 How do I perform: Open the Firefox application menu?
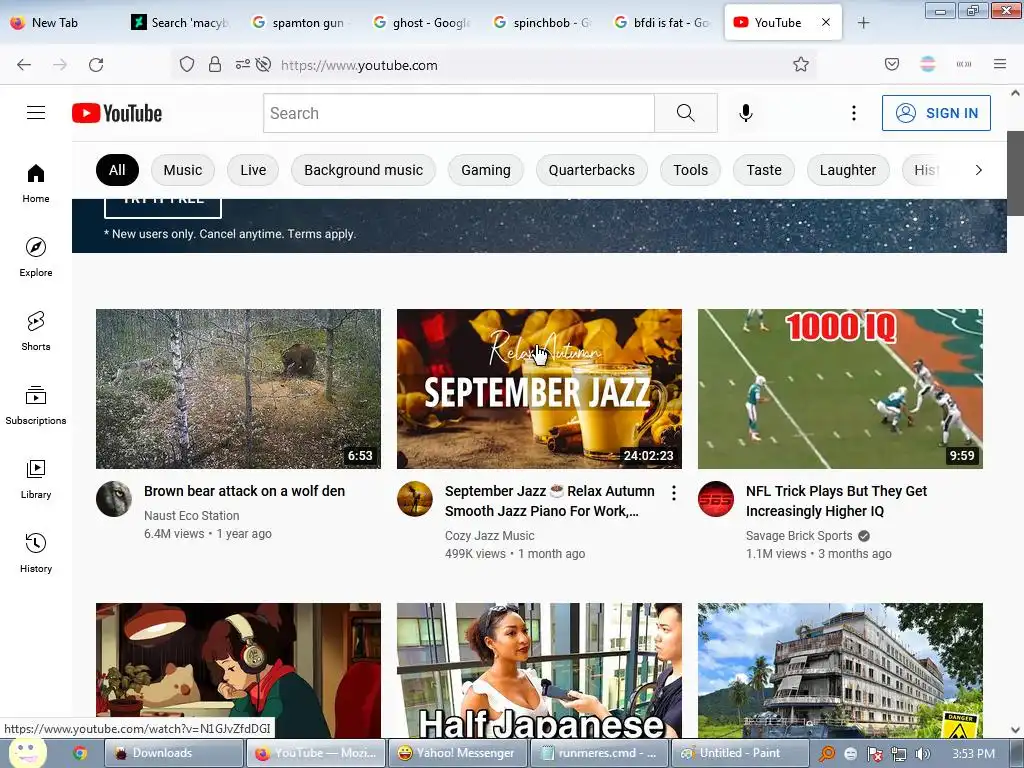tap(1000, 64)
